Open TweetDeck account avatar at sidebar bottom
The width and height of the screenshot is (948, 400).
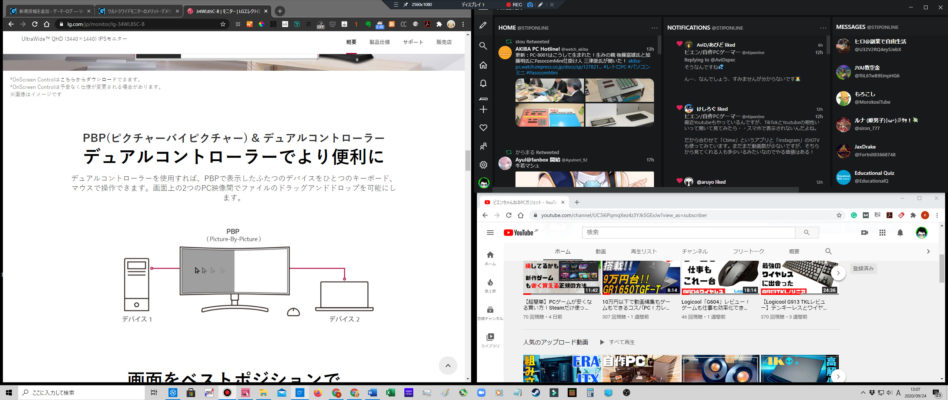pyautogui.click(x=483, y=182)
